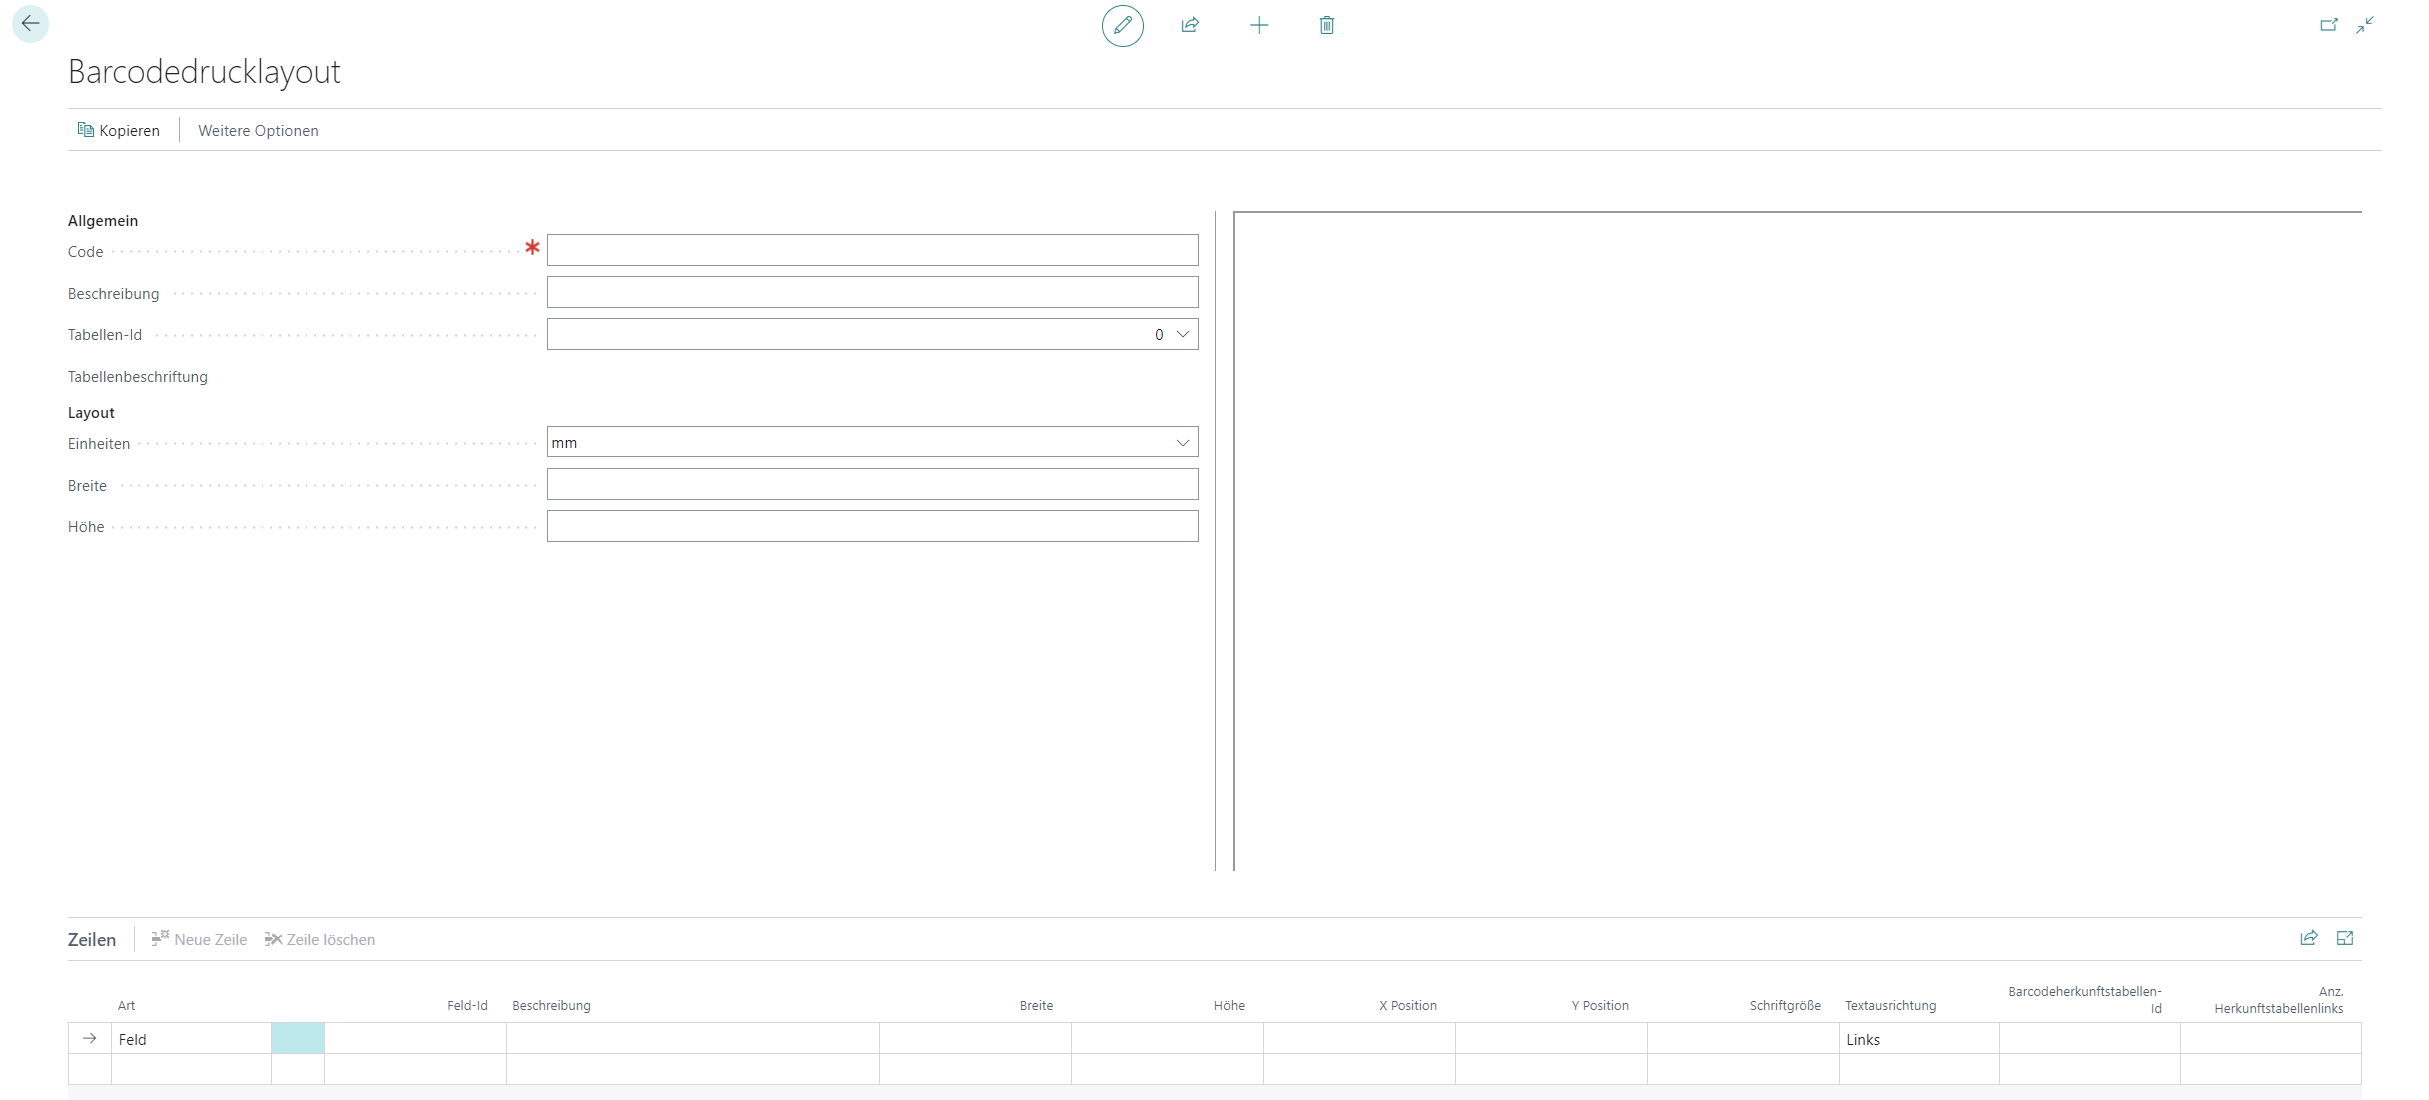Viewport: 2429px width, 1100px height.
Task: Click Neue Zeile in Zeilen section
Action: click(x=199, y=939)
